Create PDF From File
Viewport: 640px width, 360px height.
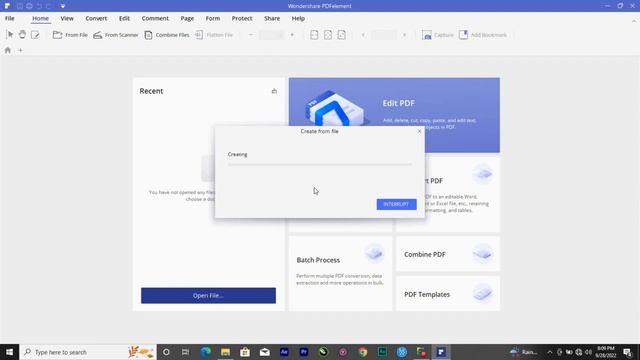[70, 35]
